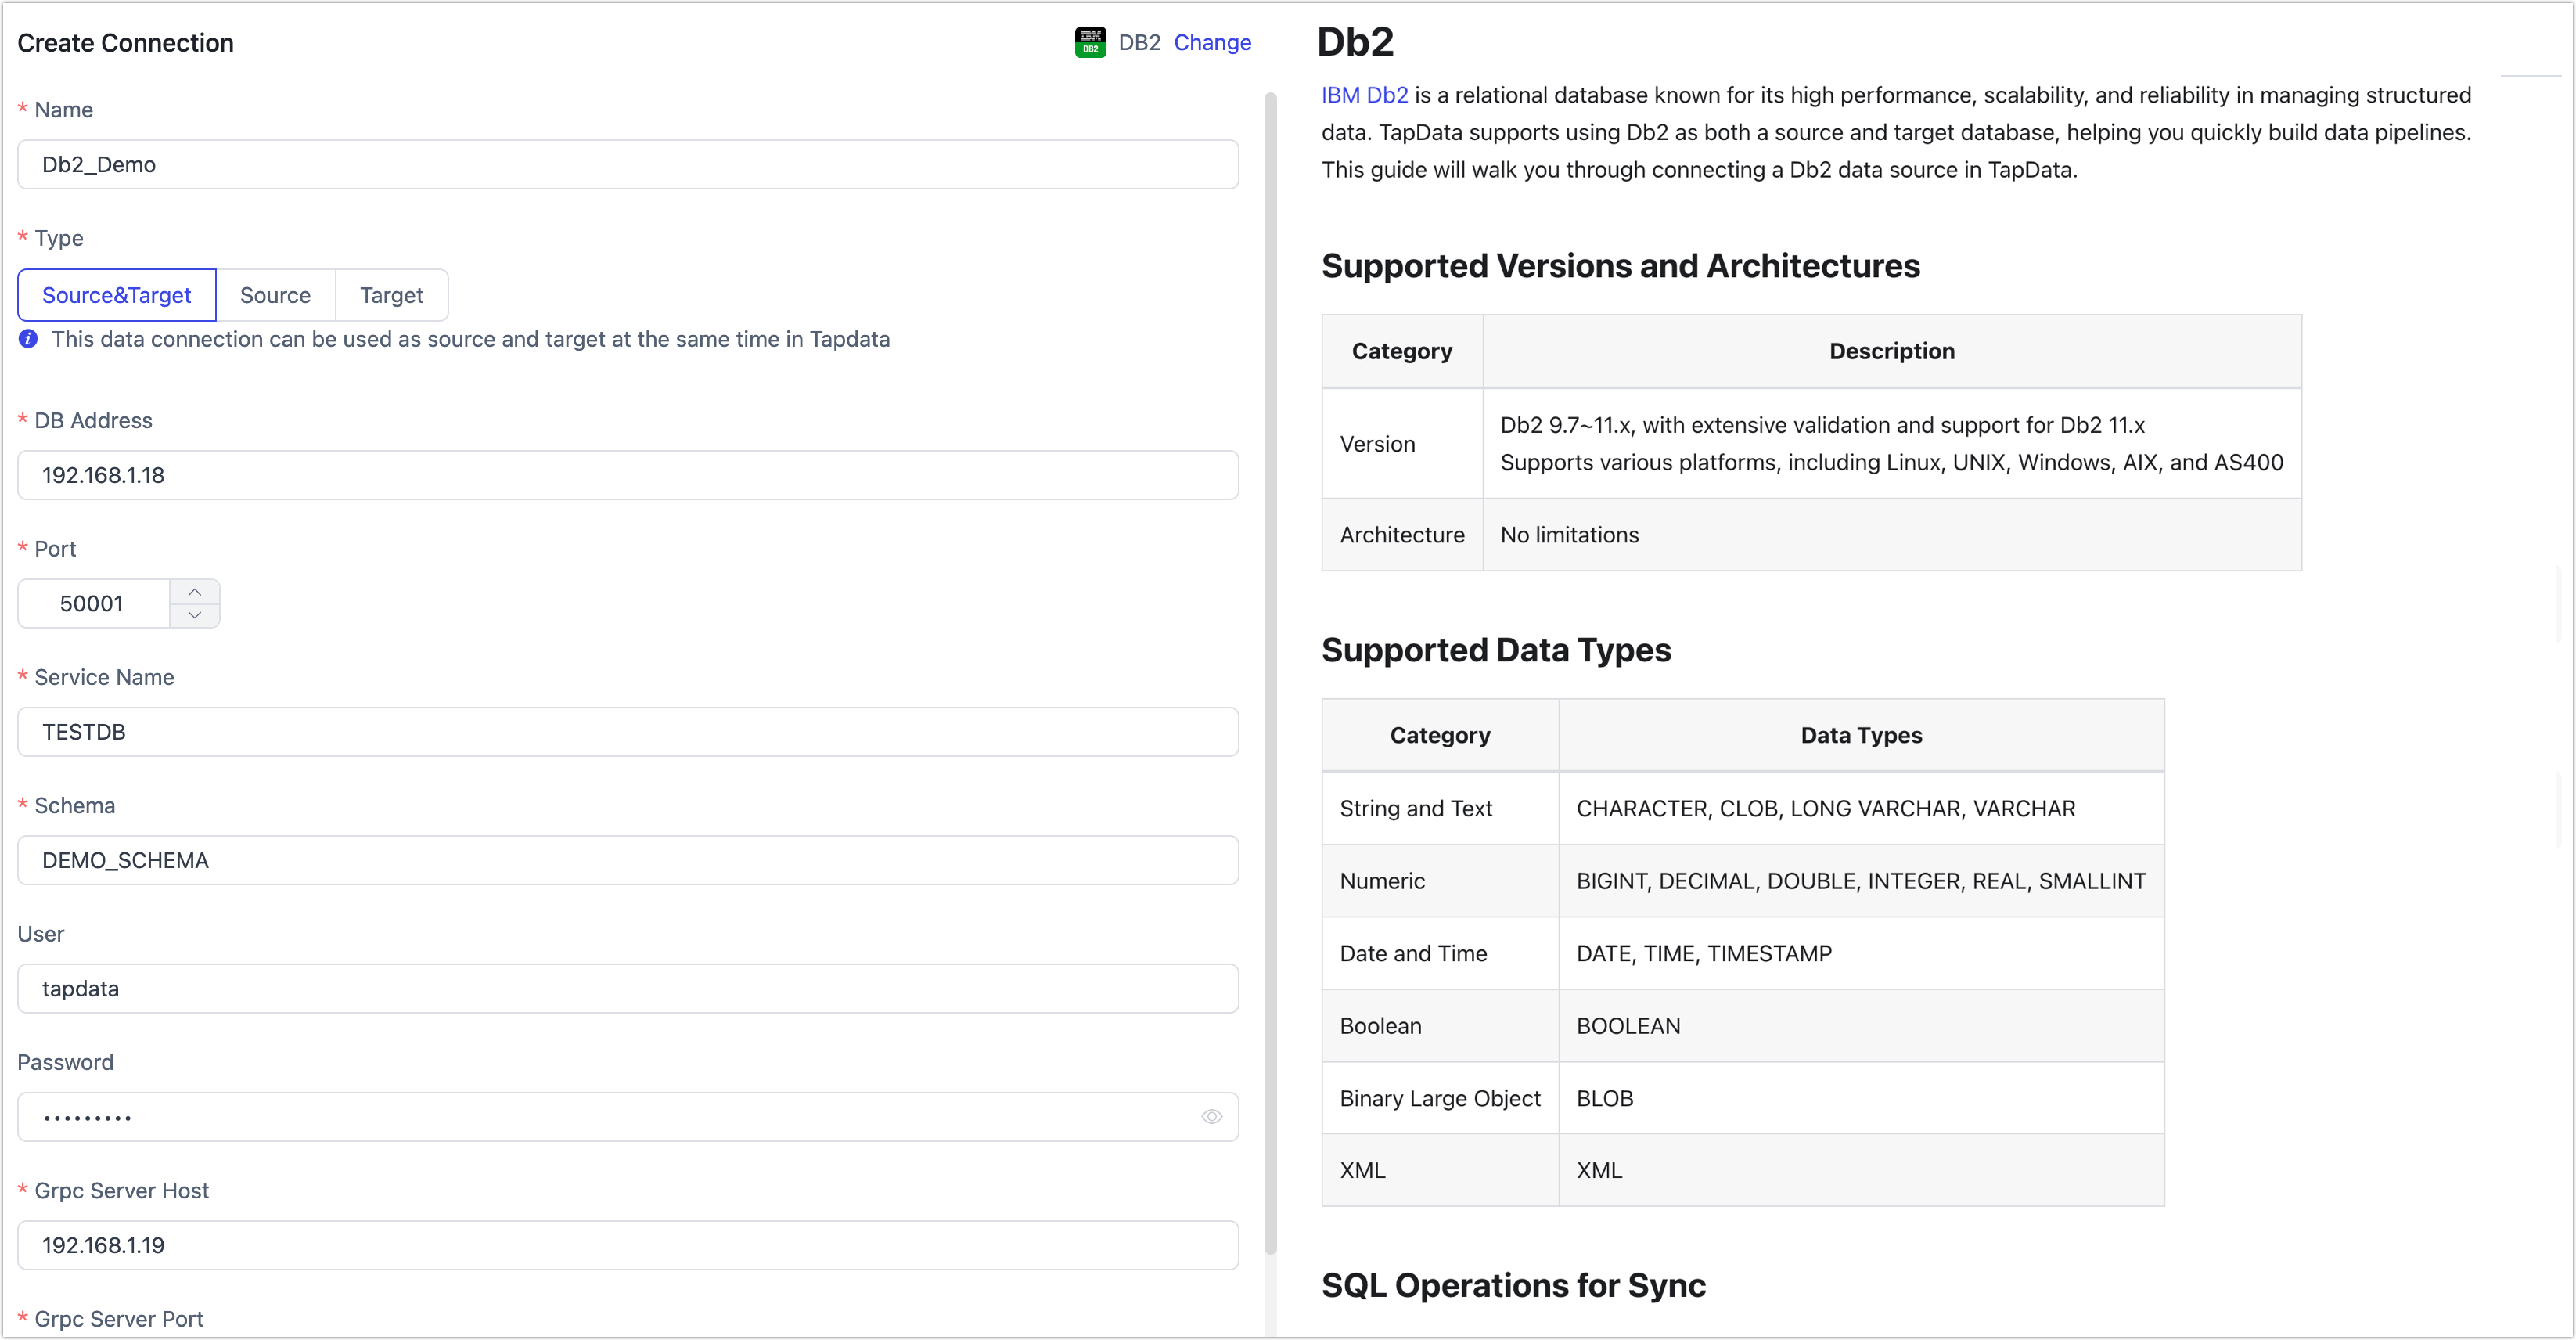2576x1340 pixels.
Task: Open the IBM Db2 hyperlink
Action: click(1364, 94)
